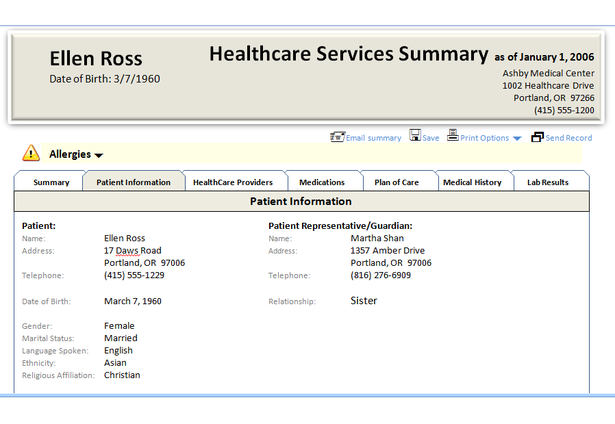Viewport: 615px width, 424px height.
Task: Click the Language Spoken value English
Action: [118, 351]
